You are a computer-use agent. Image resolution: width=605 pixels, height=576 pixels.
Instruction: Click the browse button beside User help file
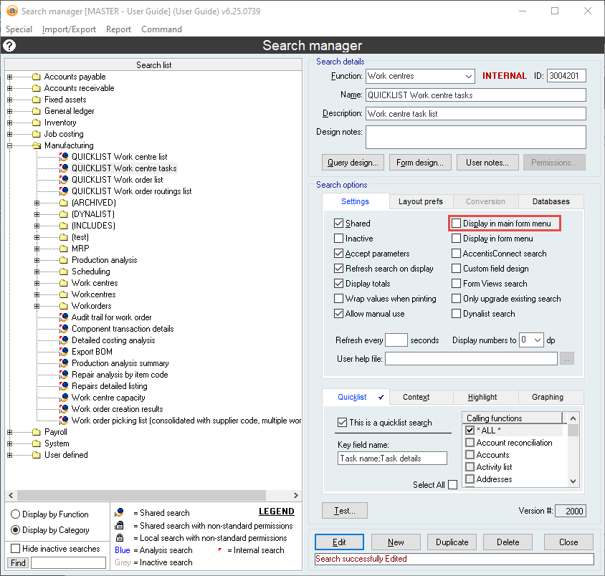(x=566, y=359)
